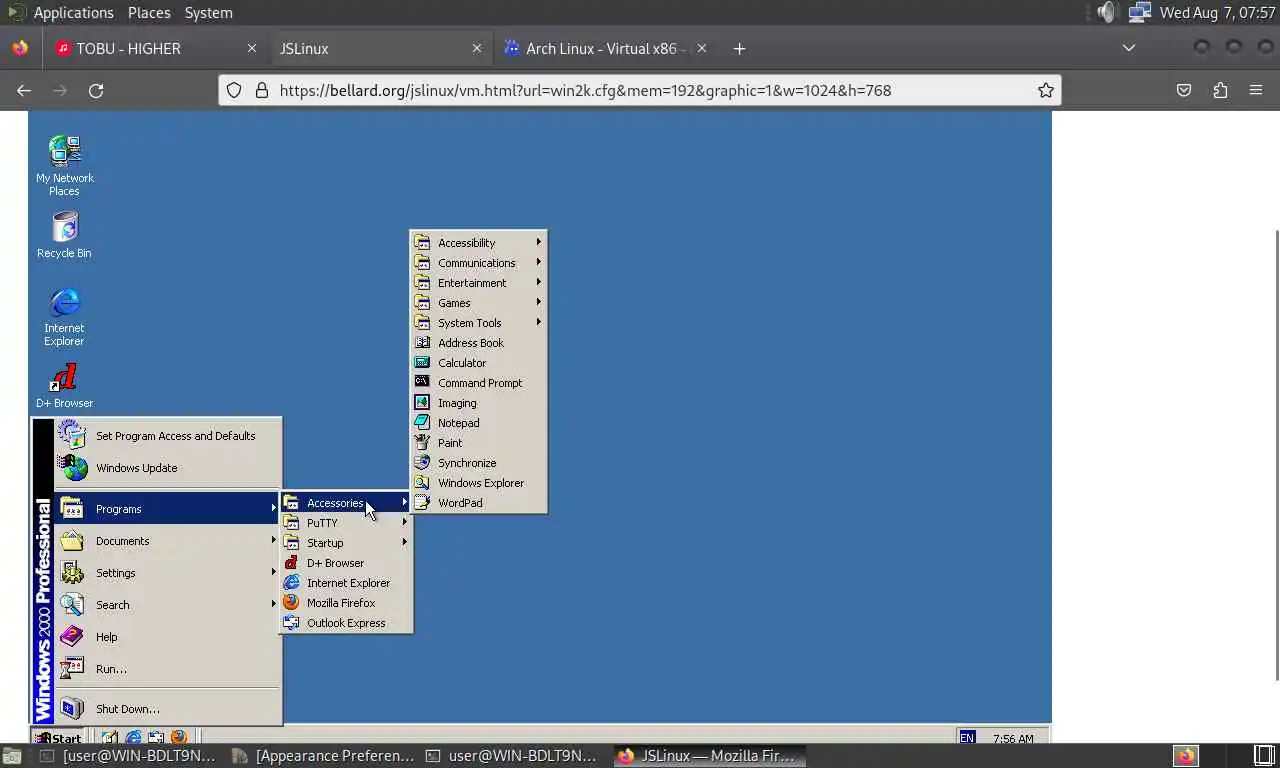Launch Address Book from Accessories

point(479,343)
